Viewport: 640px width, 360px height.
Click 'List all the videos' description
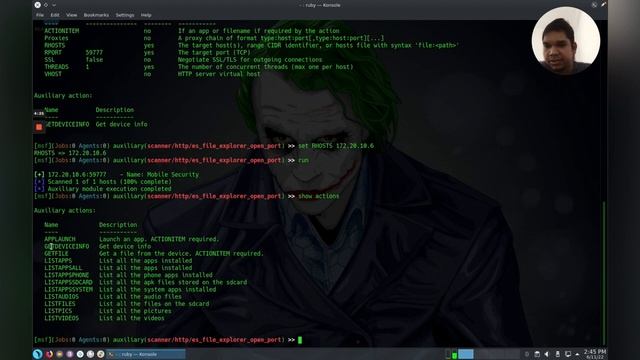[132, 318]
